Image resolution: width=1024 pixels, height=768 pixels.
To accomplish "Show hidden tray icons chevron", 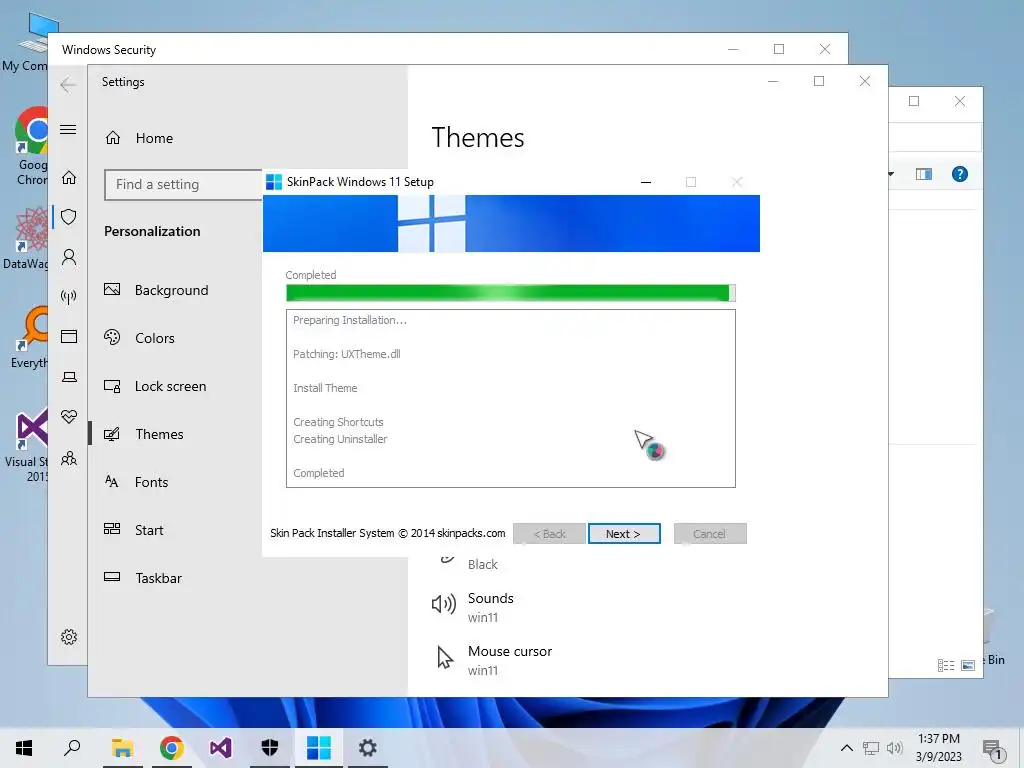I will point(846,748).
